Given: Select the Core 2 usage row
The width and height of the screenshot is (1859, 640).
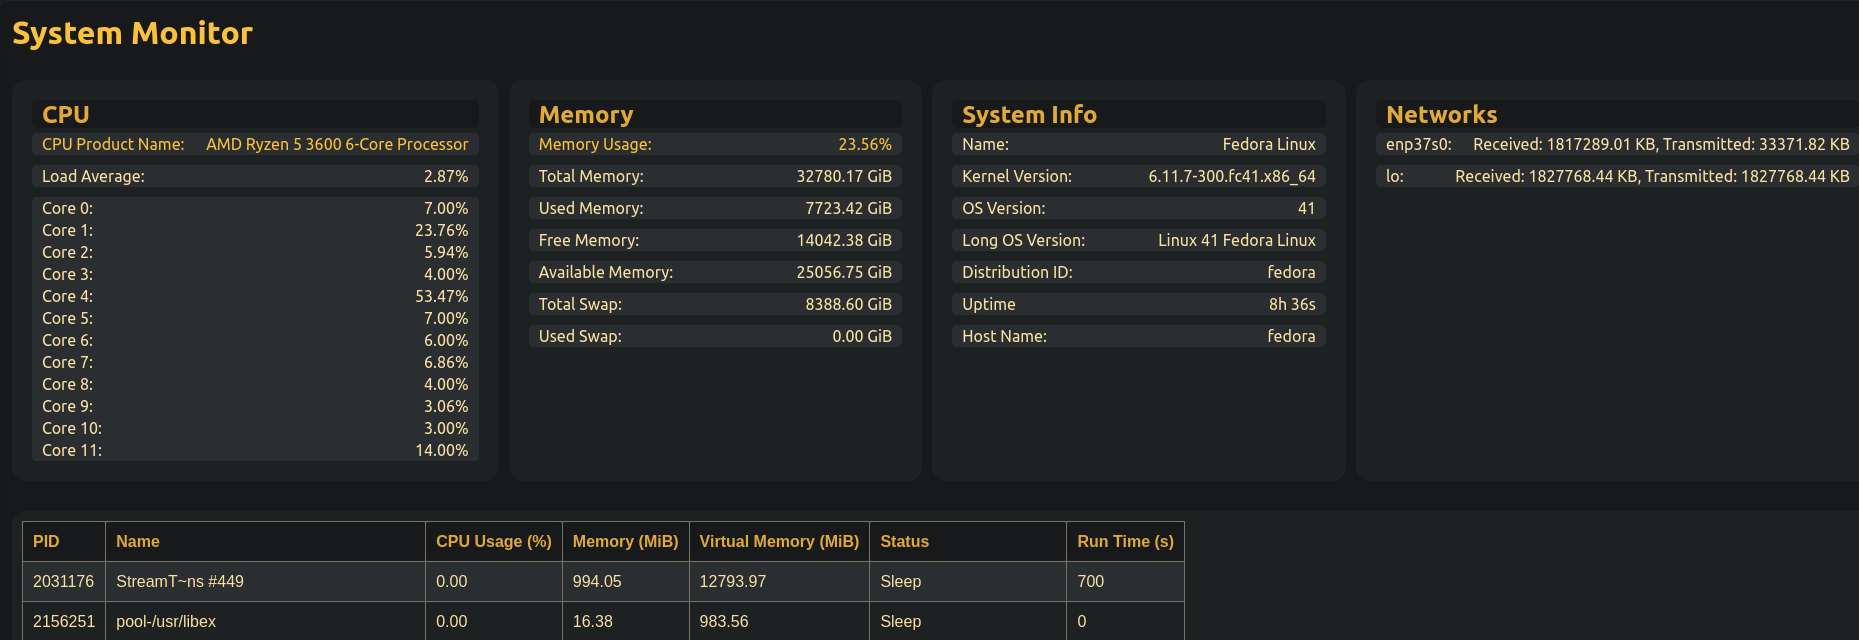Looking at the screenshot, I should (x=255, y=252).
